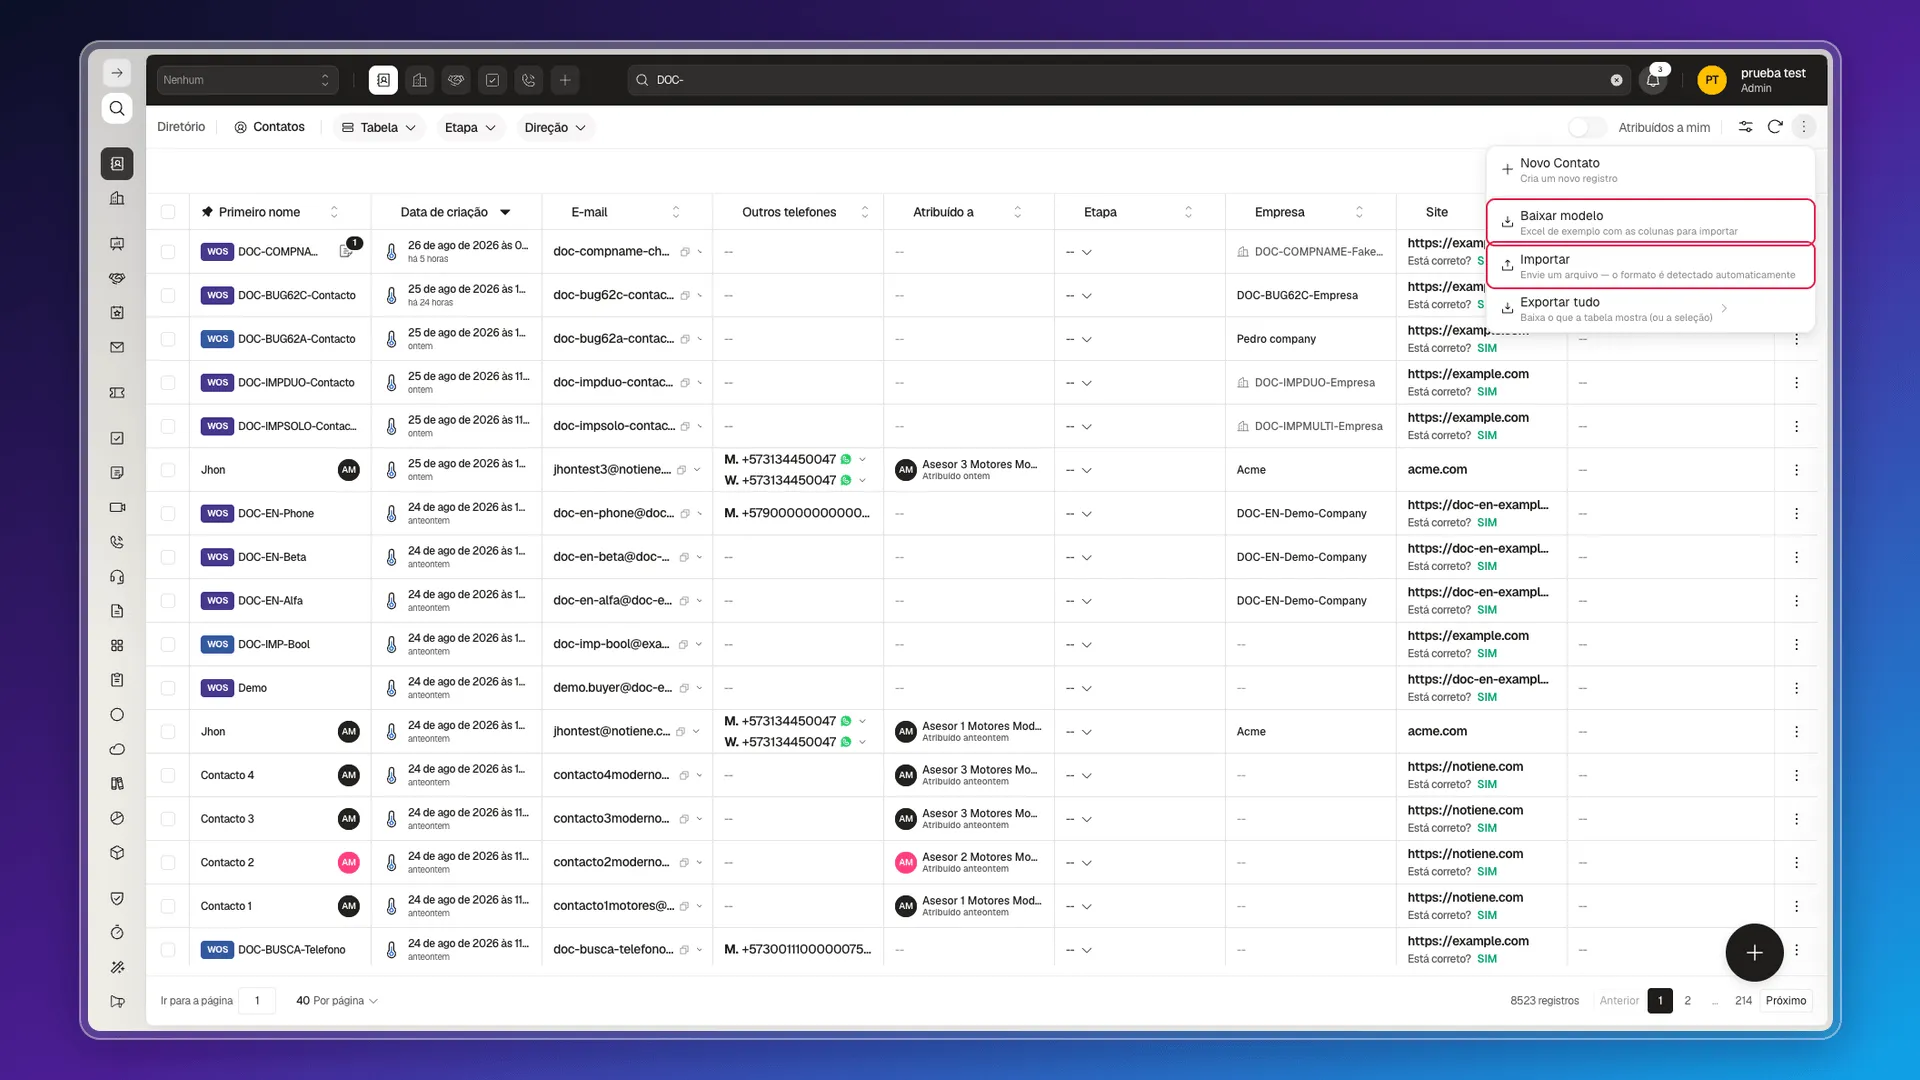Open the mail icon in left sidebar
The height and width of the screenshot is (1080, 1920).
tap(117, 348)
